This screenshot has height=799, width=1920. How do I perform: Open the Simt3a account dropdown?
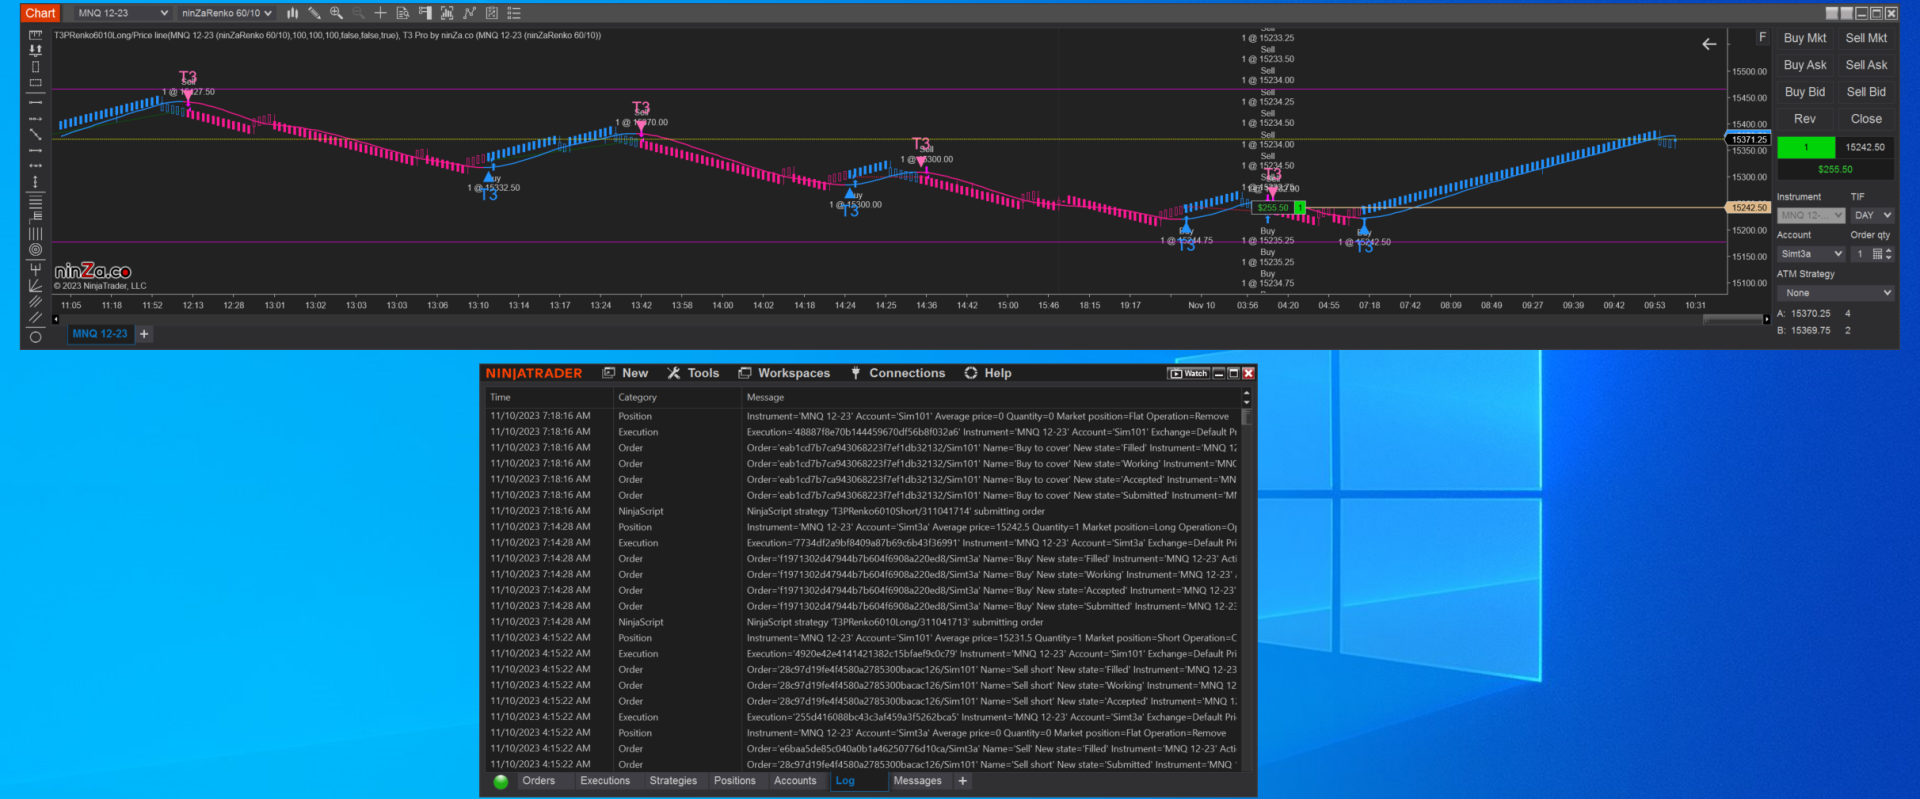click(x=1810, y=254)
